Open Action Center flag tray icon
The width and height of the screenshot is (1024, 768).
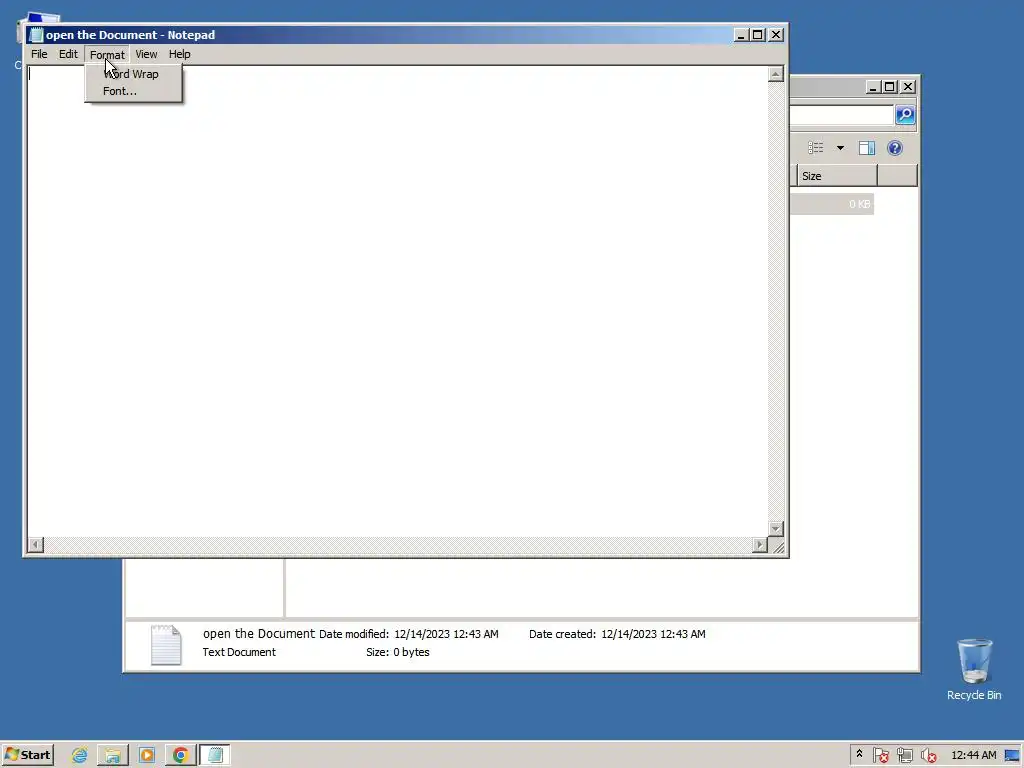click(880, 756)
